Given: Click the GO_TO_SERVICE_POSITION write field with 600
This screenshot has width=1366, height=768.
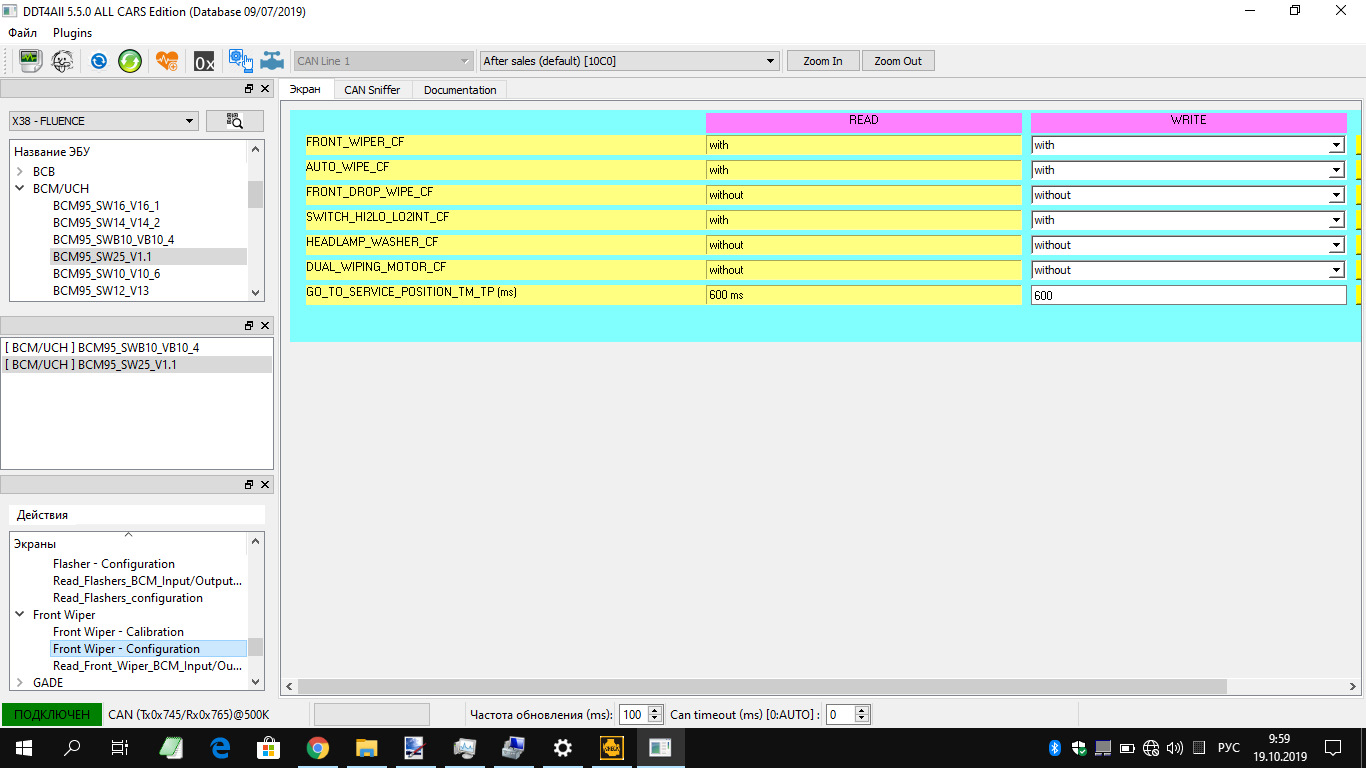Looking at the screenshot, I should (1188, 295).
